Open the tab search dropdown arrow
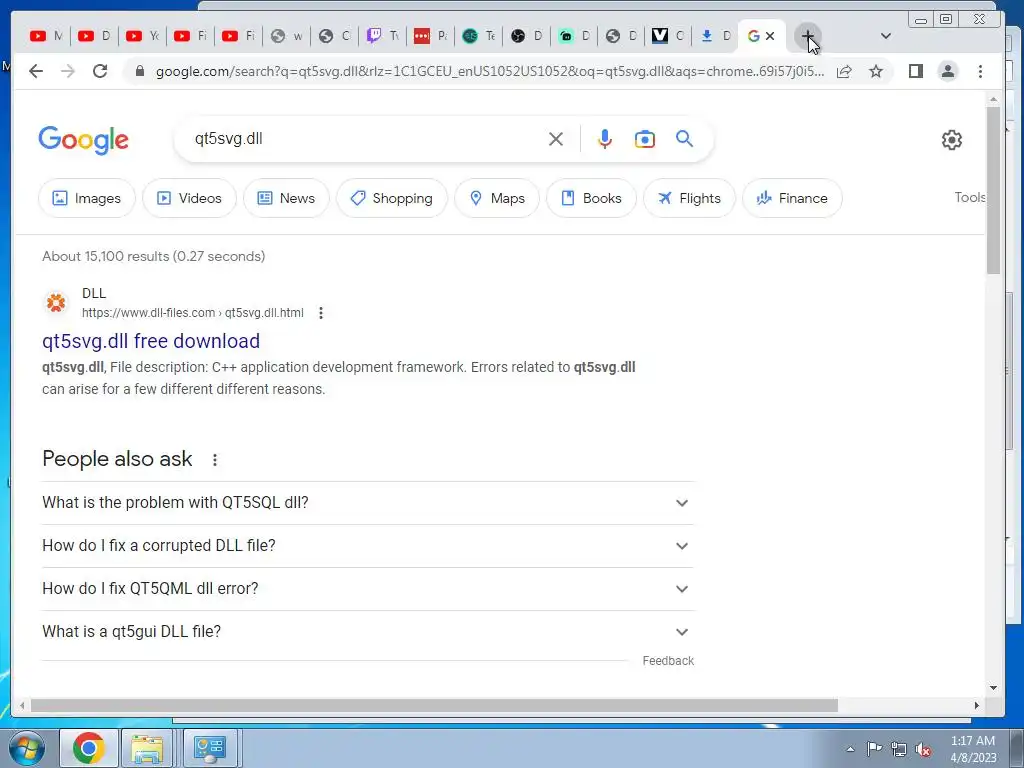This screenshot has width=1024, height=768. [x=886, y=36]
